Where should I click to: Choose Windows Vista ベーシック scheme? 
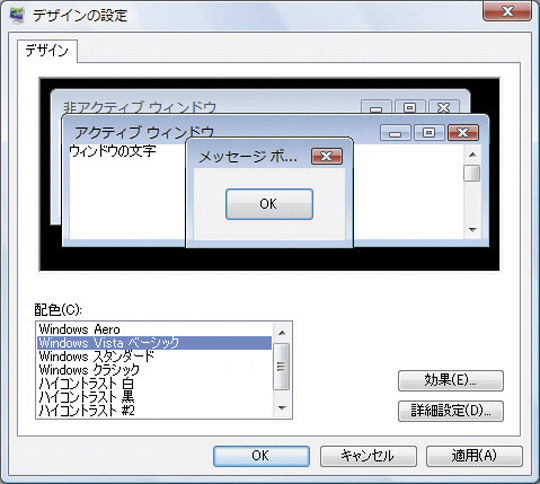pos(154,343)
